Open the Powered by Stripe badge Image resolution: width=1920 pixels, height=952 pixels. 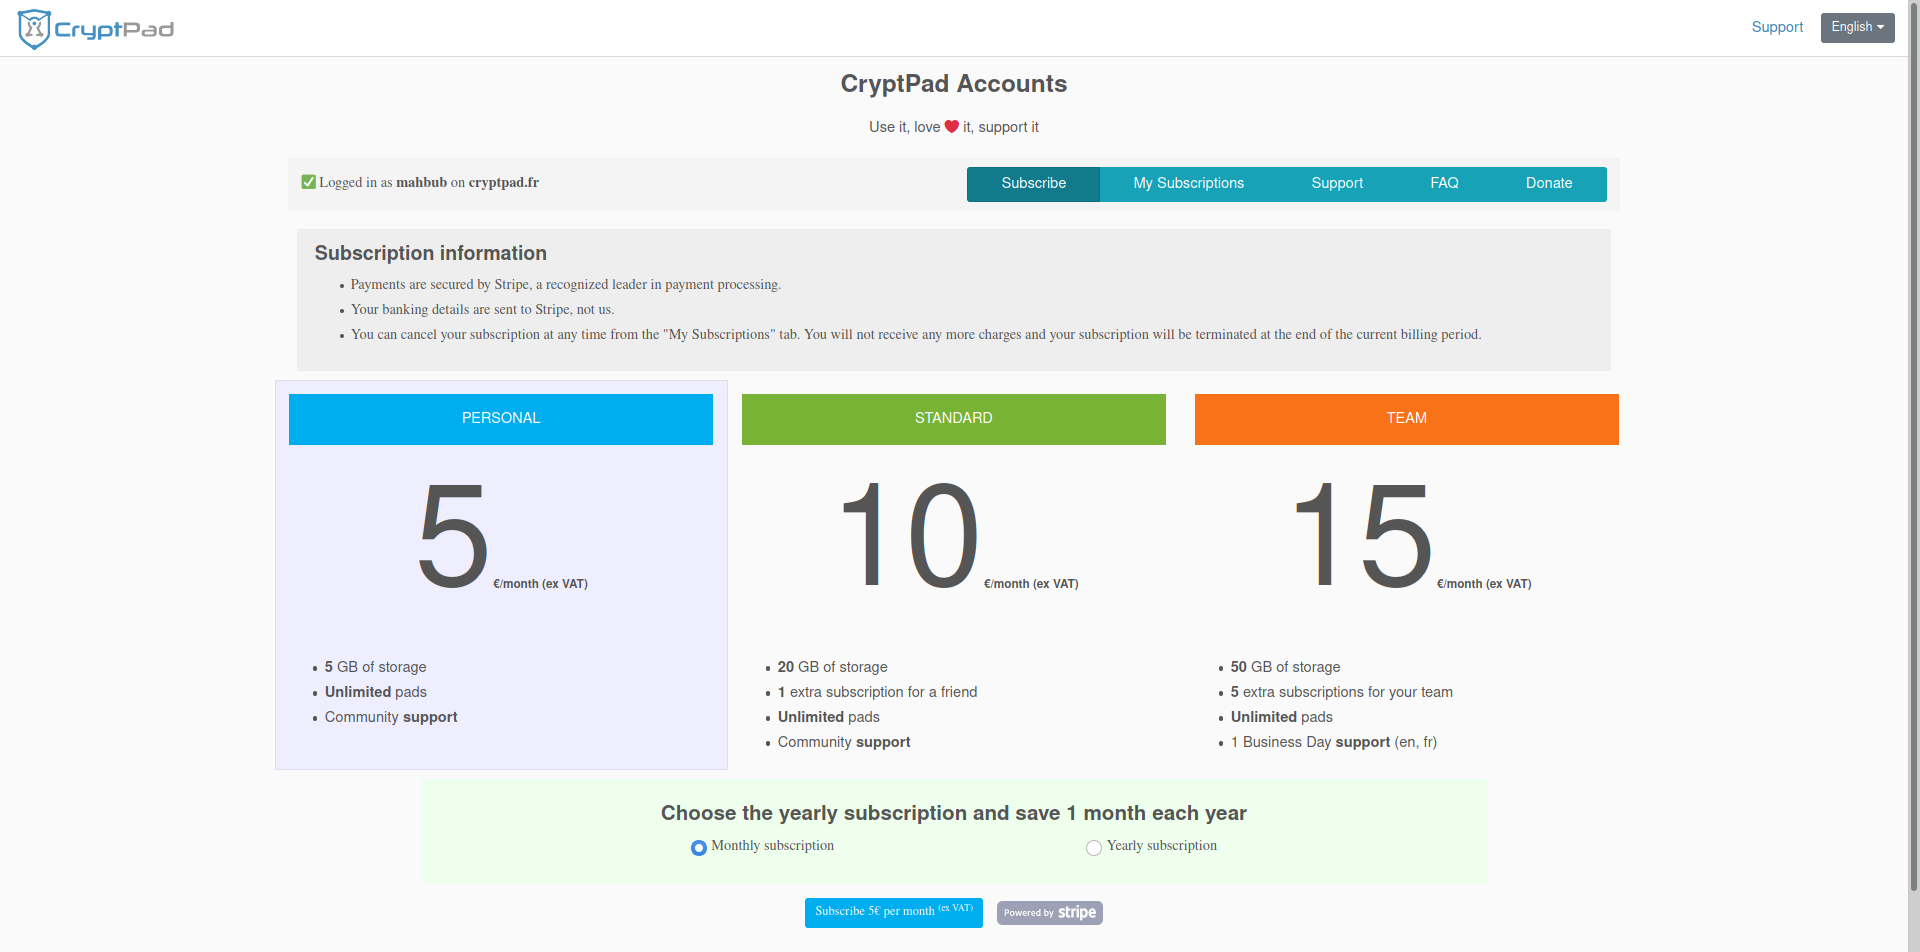(1049, 912)
